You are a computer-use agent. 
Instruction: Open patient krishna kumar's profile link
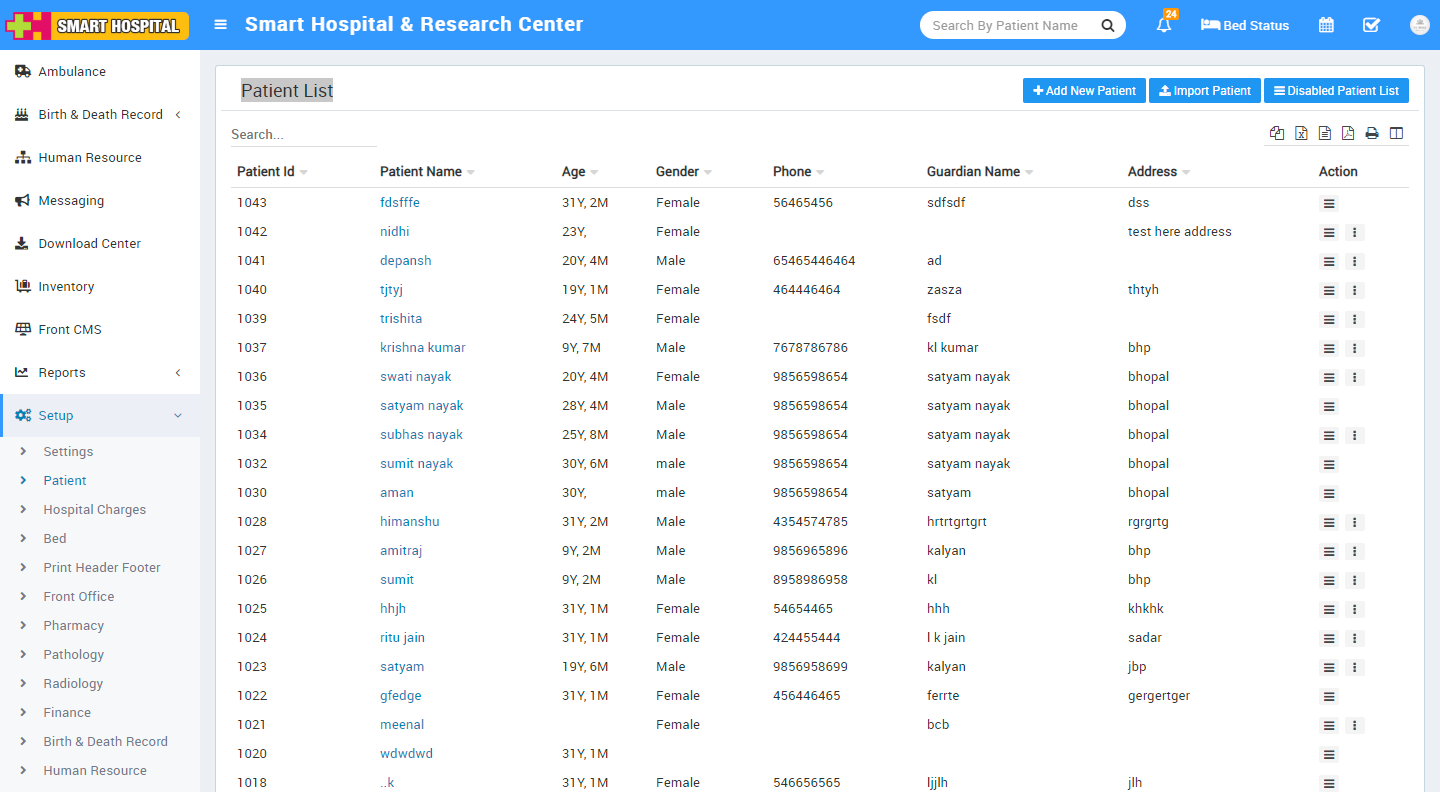pos(422,348)
